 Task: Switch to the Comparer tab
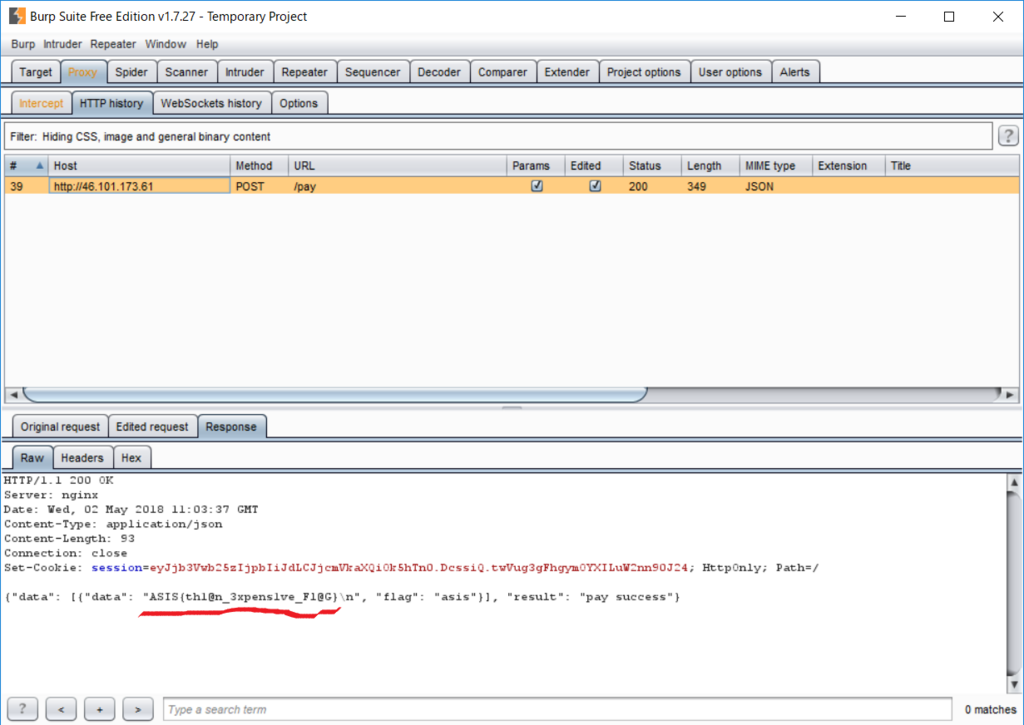tap(502, 72)
